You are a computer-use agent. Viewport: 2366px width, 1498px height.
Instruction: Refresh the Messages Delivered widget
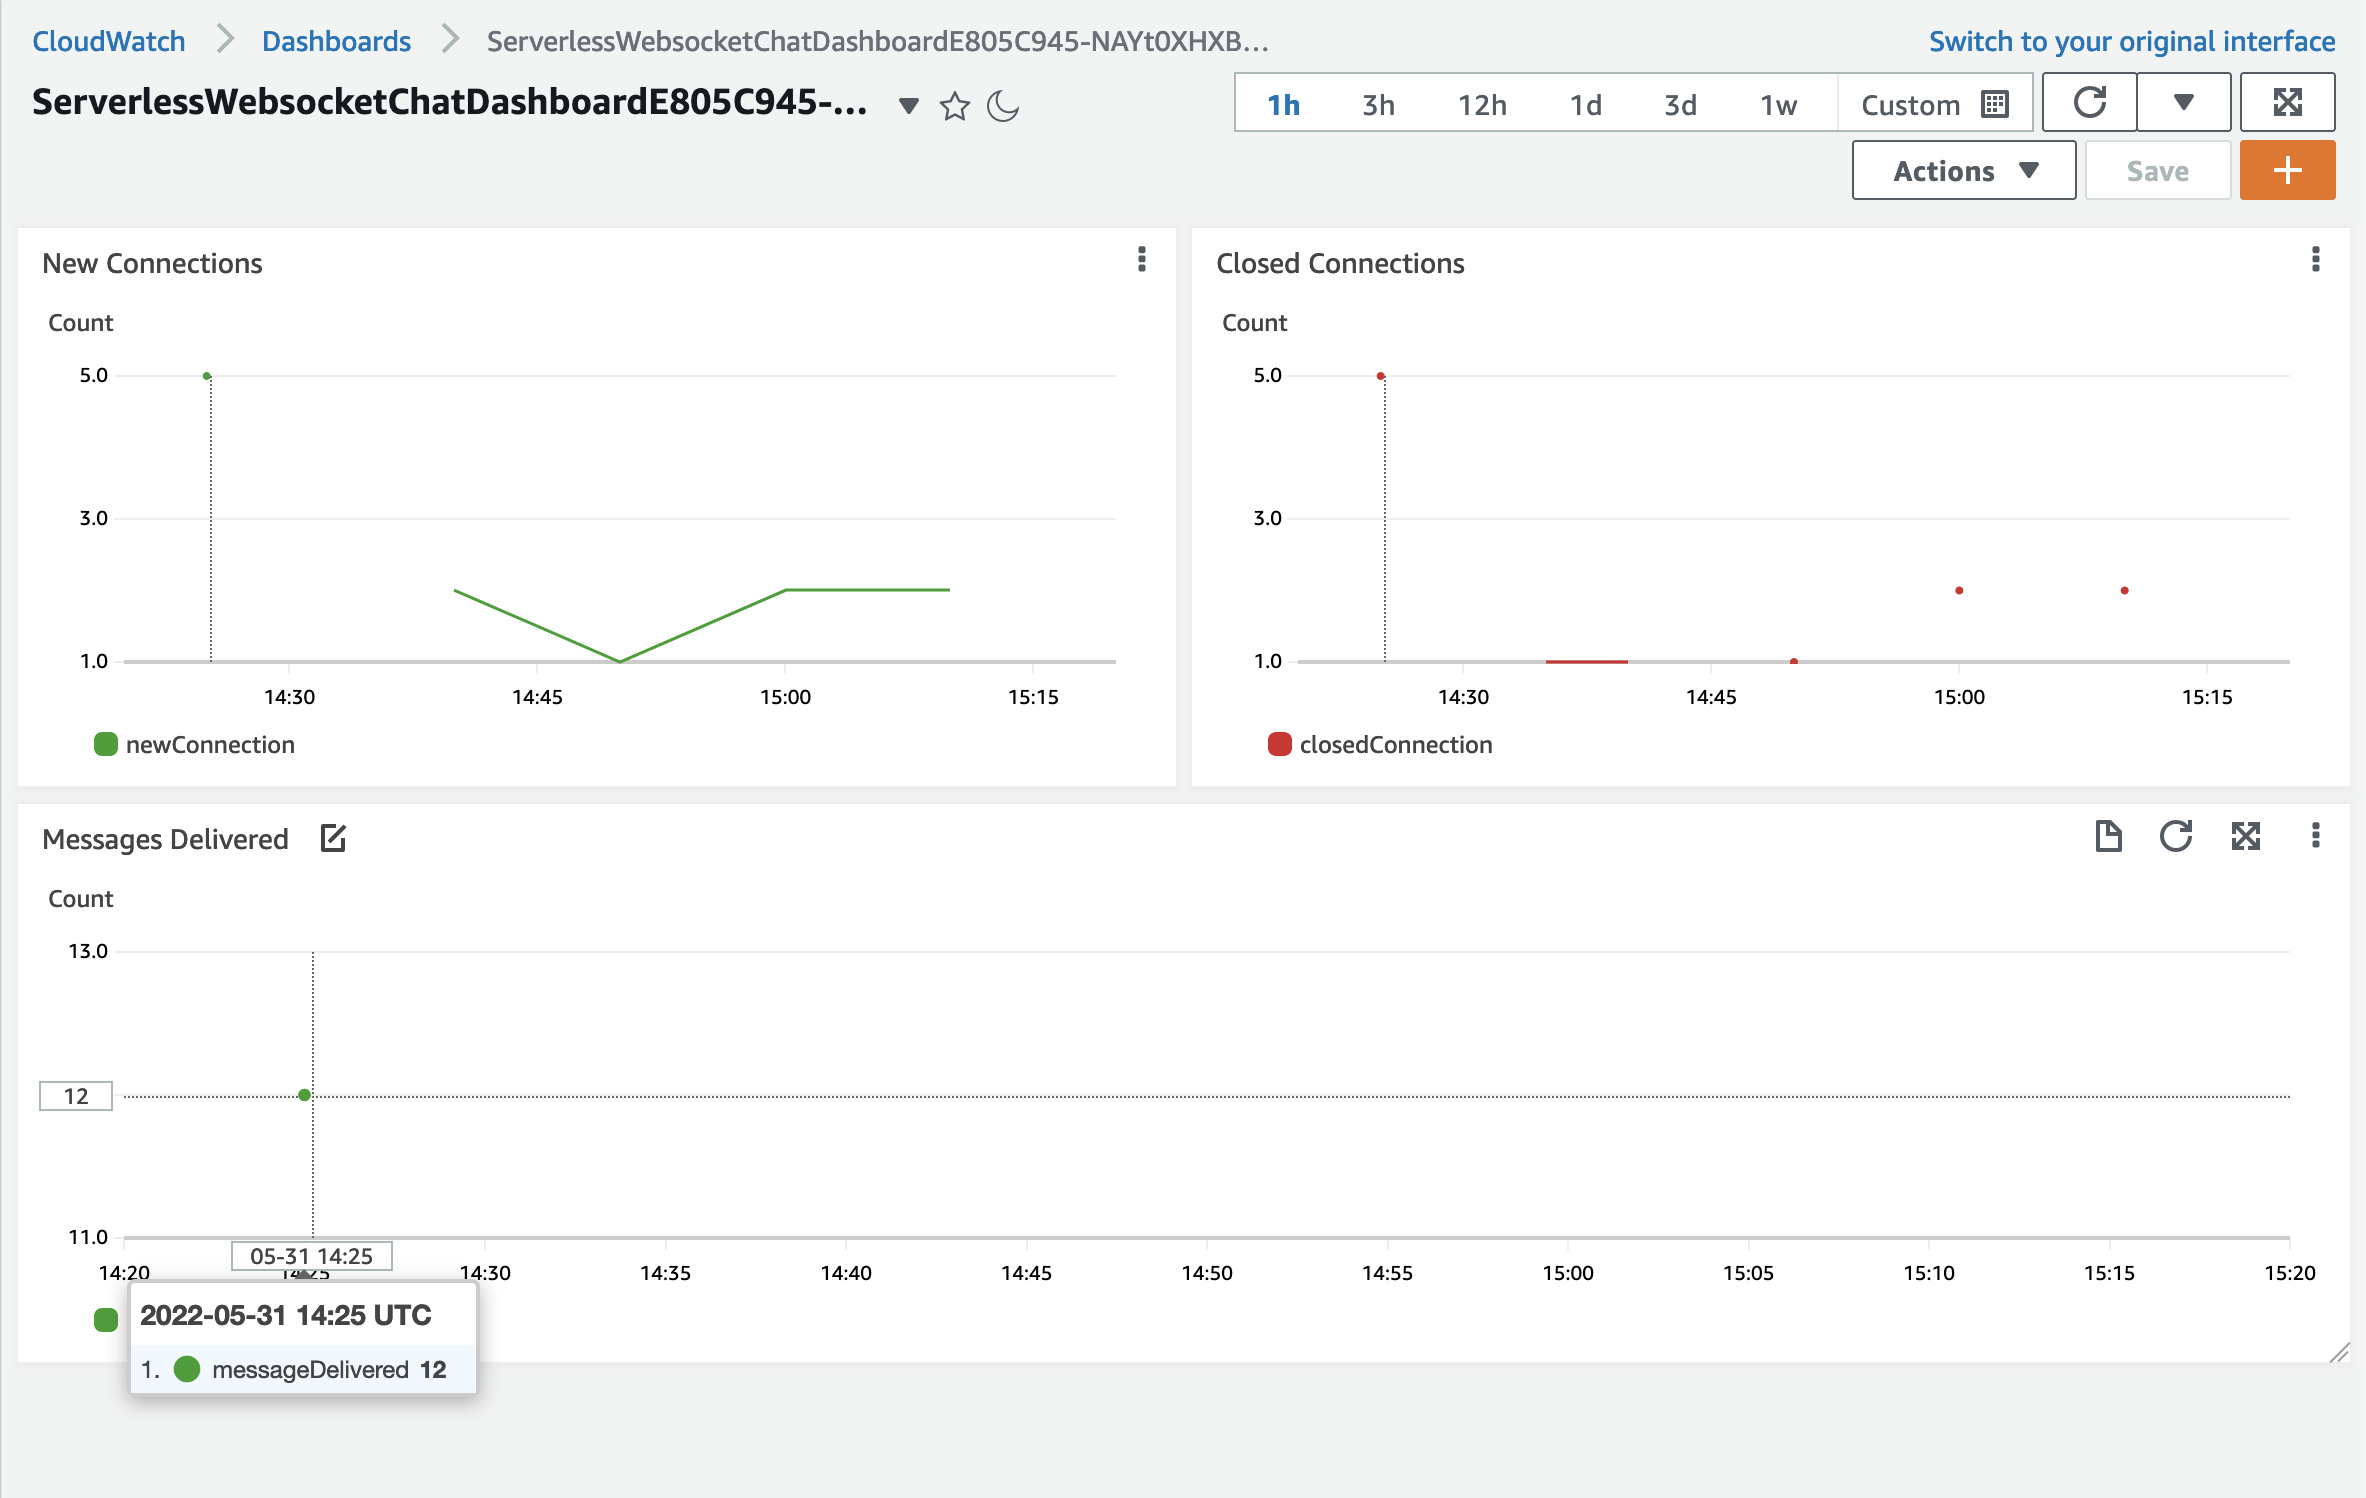click(2176, 836)
